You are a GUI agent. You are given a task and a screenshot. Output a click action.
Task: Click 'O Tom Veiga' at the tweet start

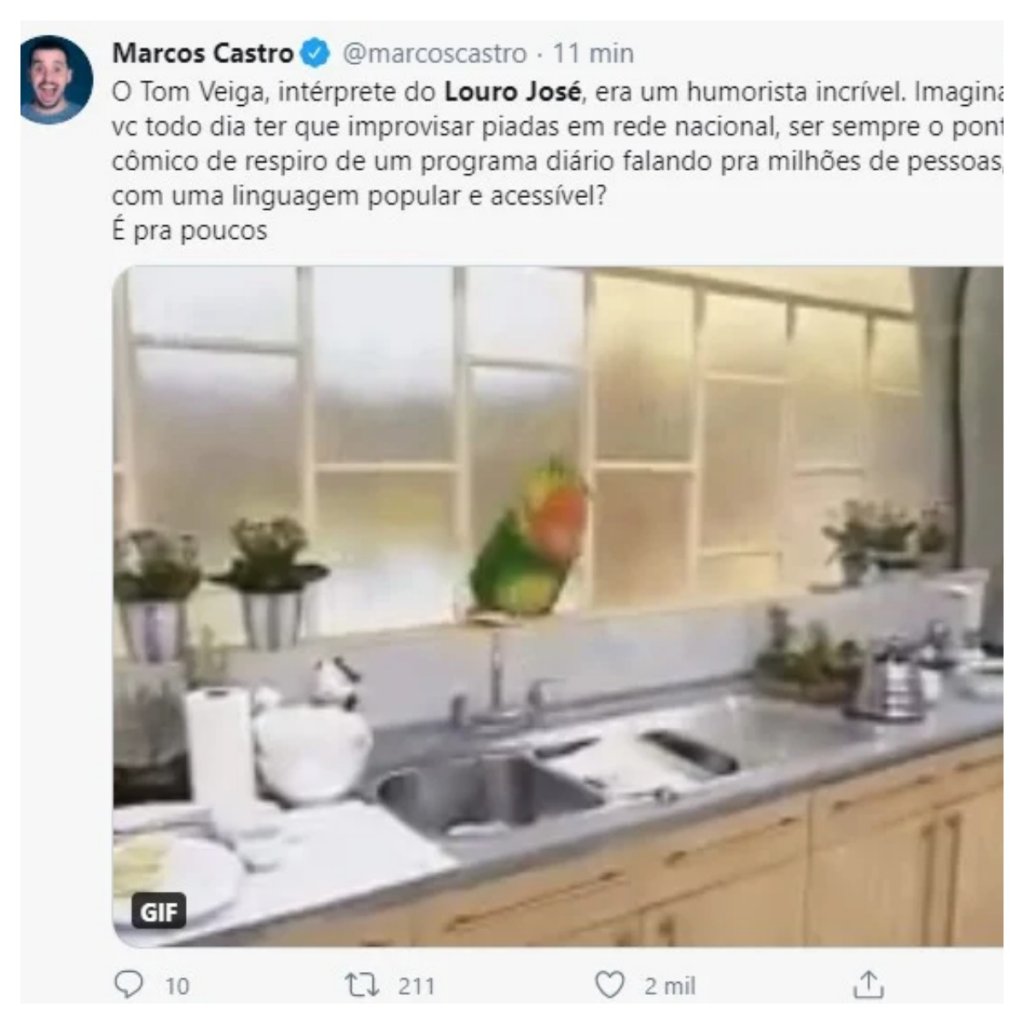pos(189,92)
